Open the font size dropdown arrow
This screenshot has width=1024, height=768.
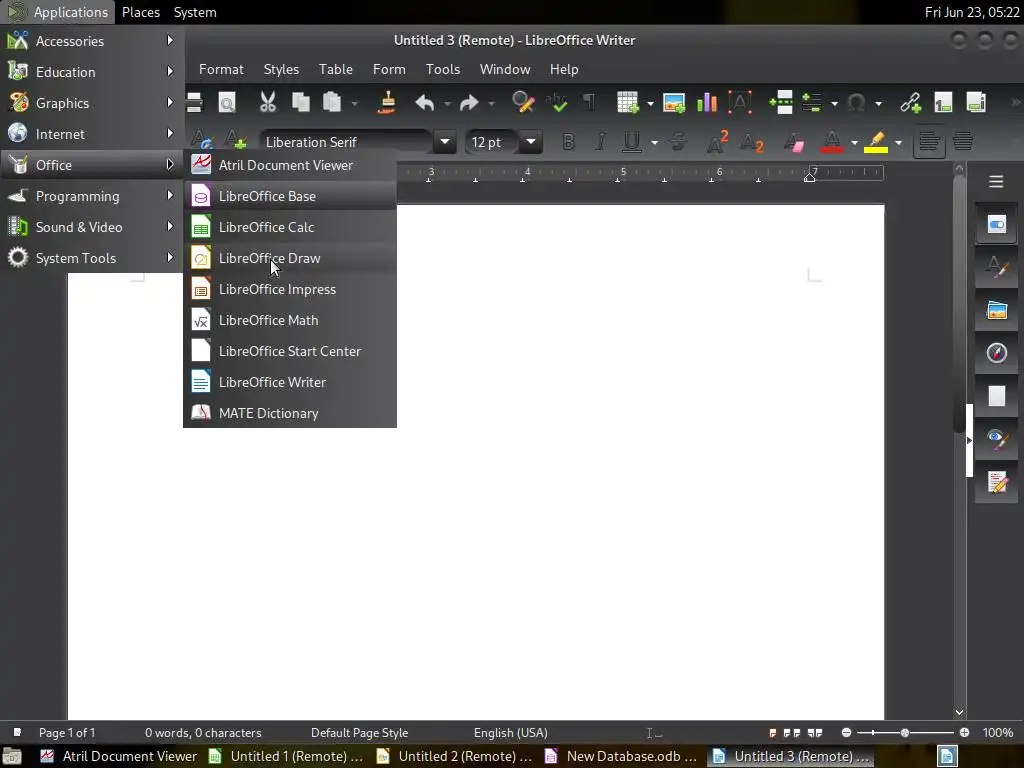point(531,142)
